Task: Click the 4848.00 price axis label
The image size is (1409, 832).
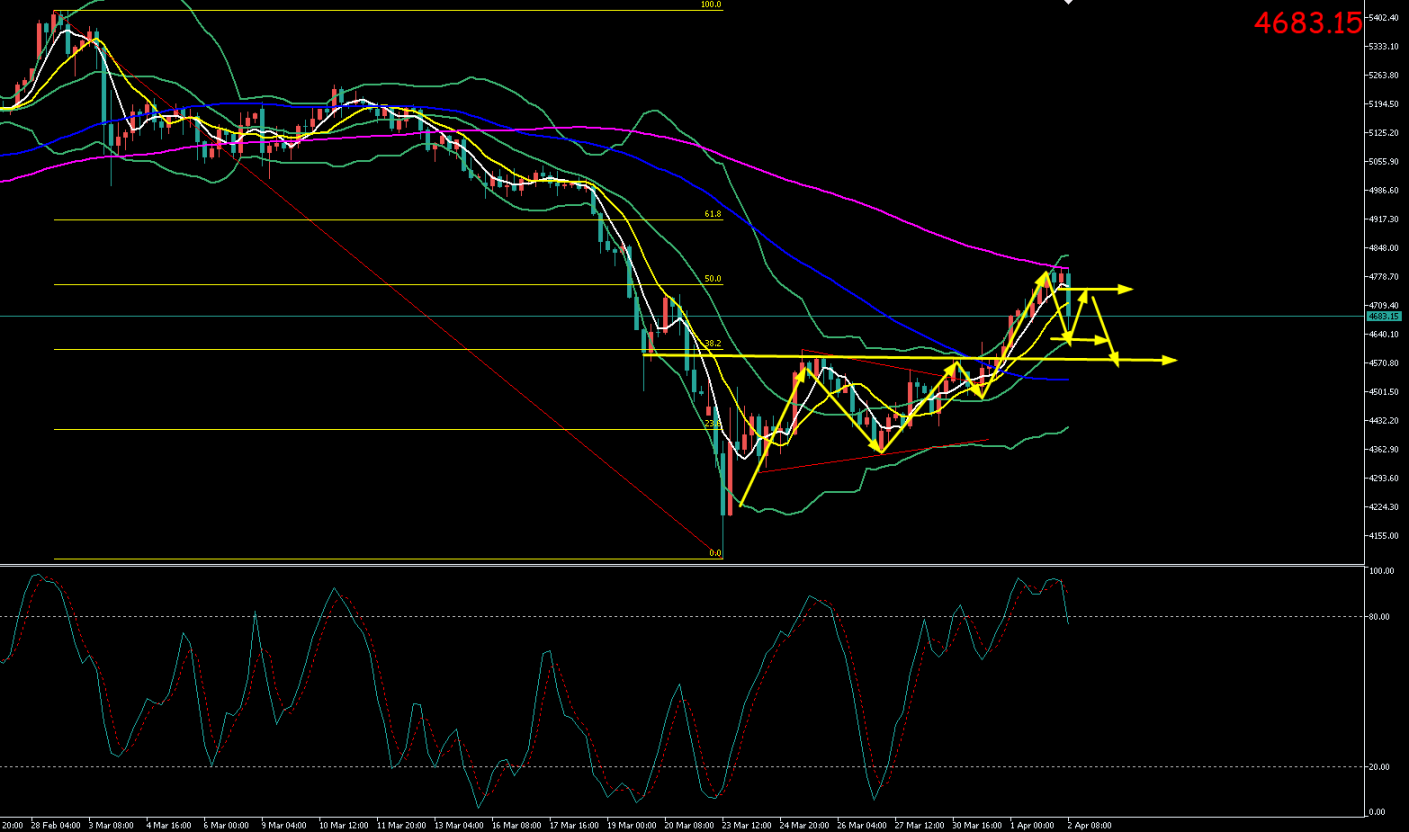Action: pyautogui.click(x=1385, y=248)
